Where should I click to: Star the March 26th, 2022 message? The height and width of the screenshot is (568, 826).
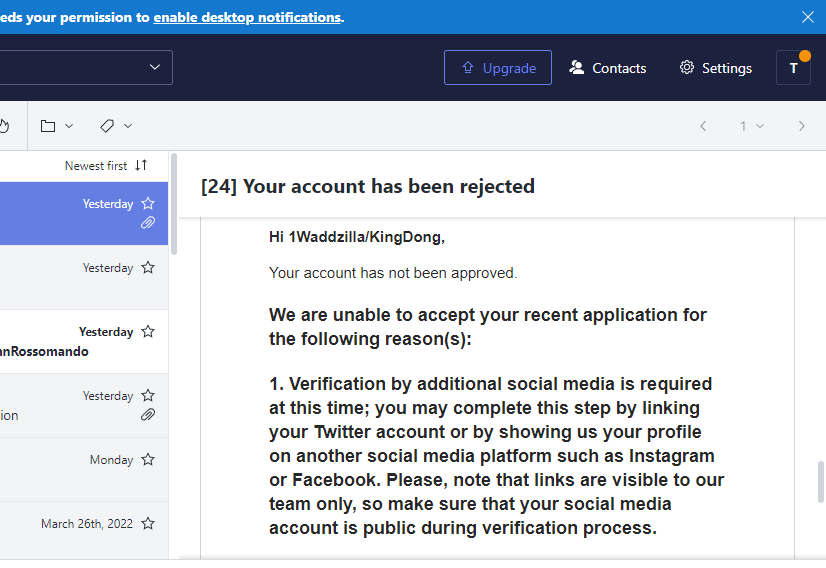(x=148, y=523)
